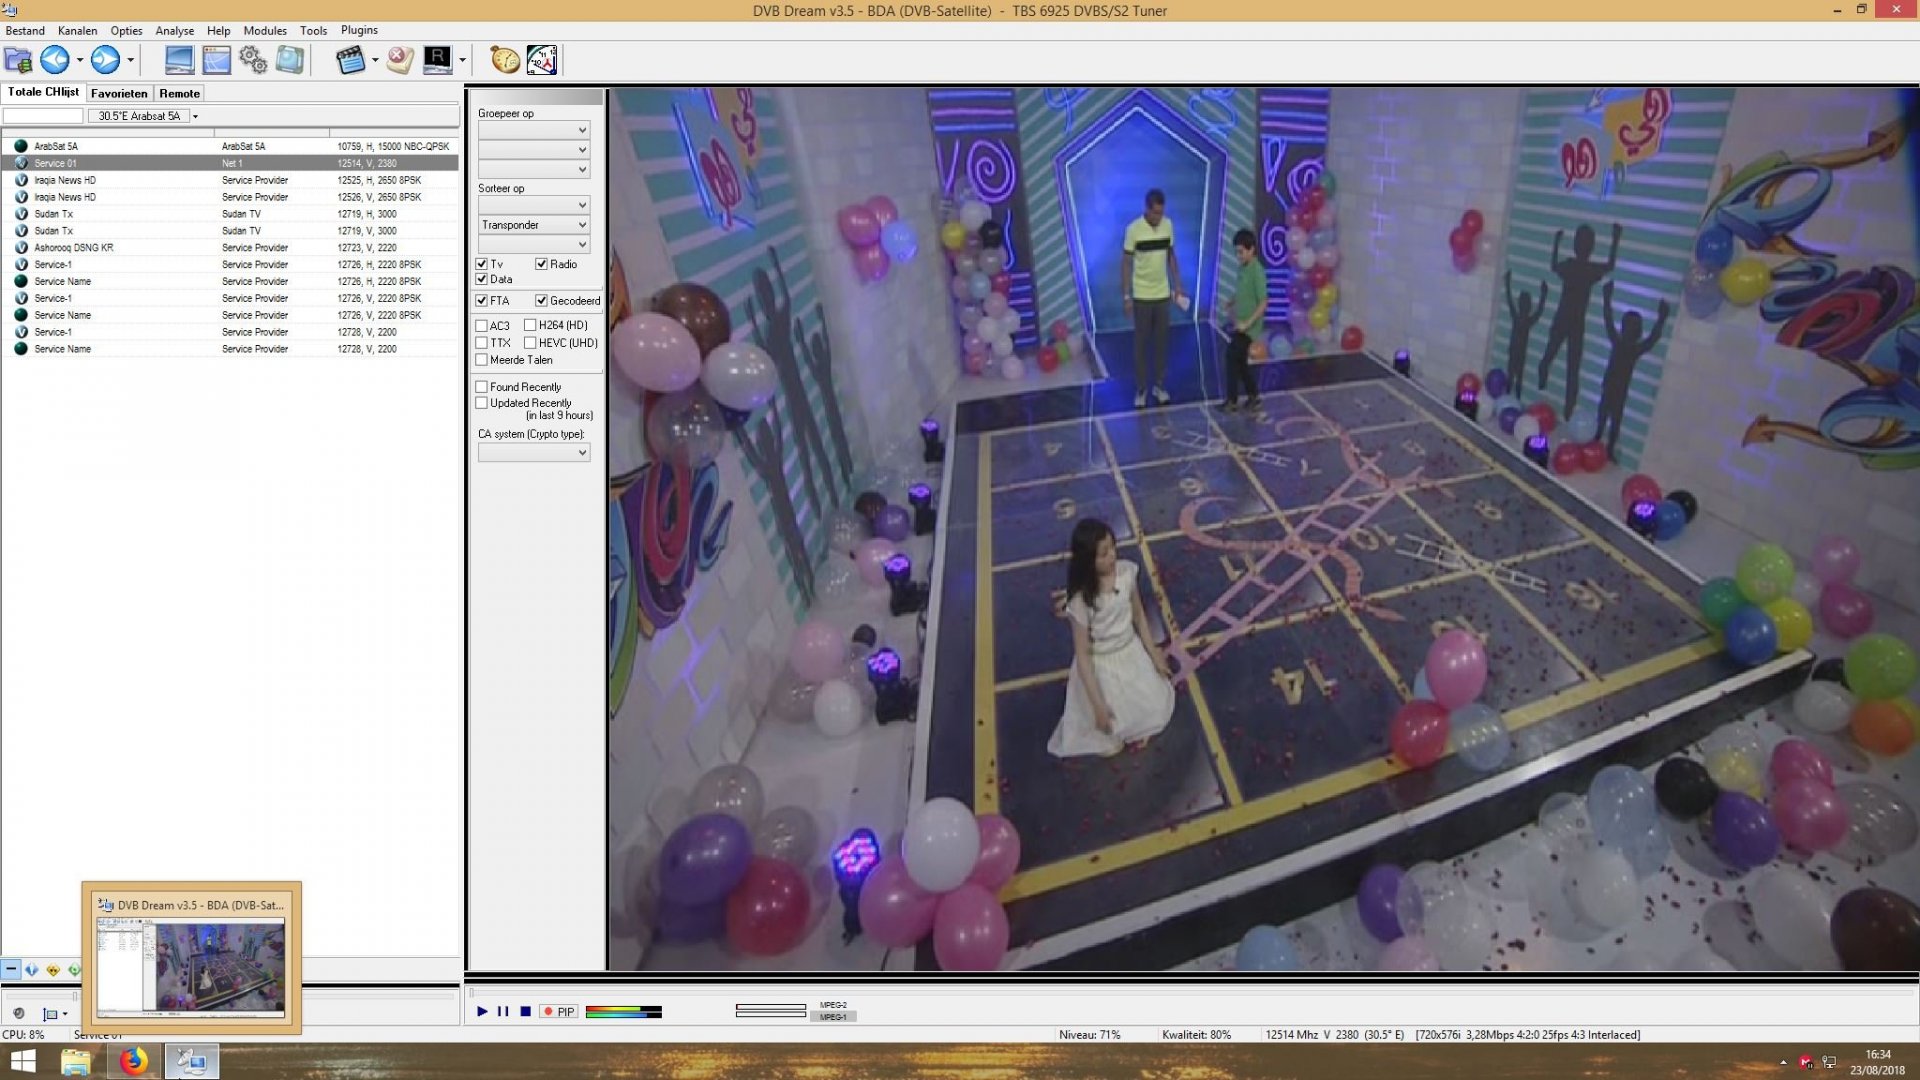
Task: Open the EPG clock icon on toolbar
Action: click(504, 60)
